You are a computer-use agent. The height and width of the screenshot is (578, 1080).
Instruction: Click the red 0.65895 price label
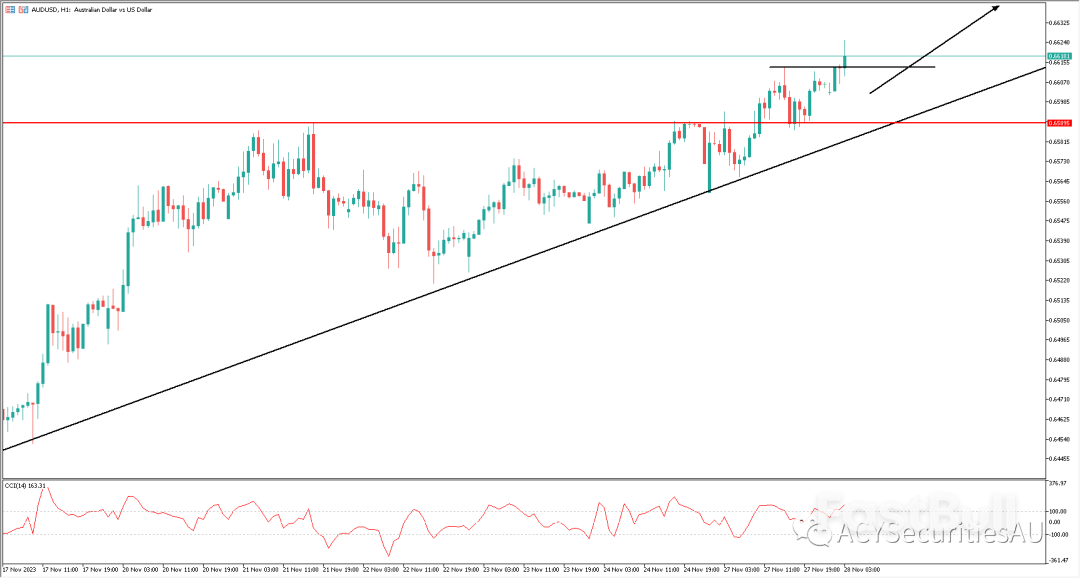coord(1060,123)
